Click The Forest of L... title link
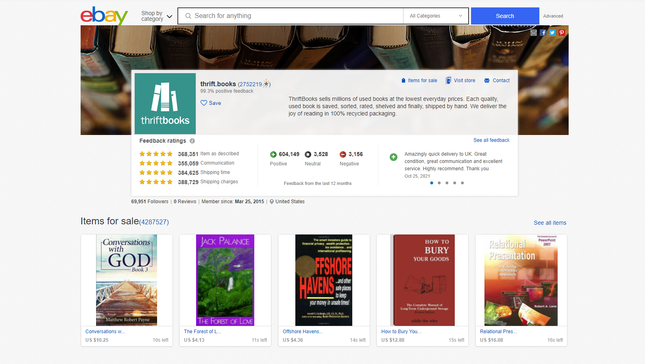 tap(202, 332)
